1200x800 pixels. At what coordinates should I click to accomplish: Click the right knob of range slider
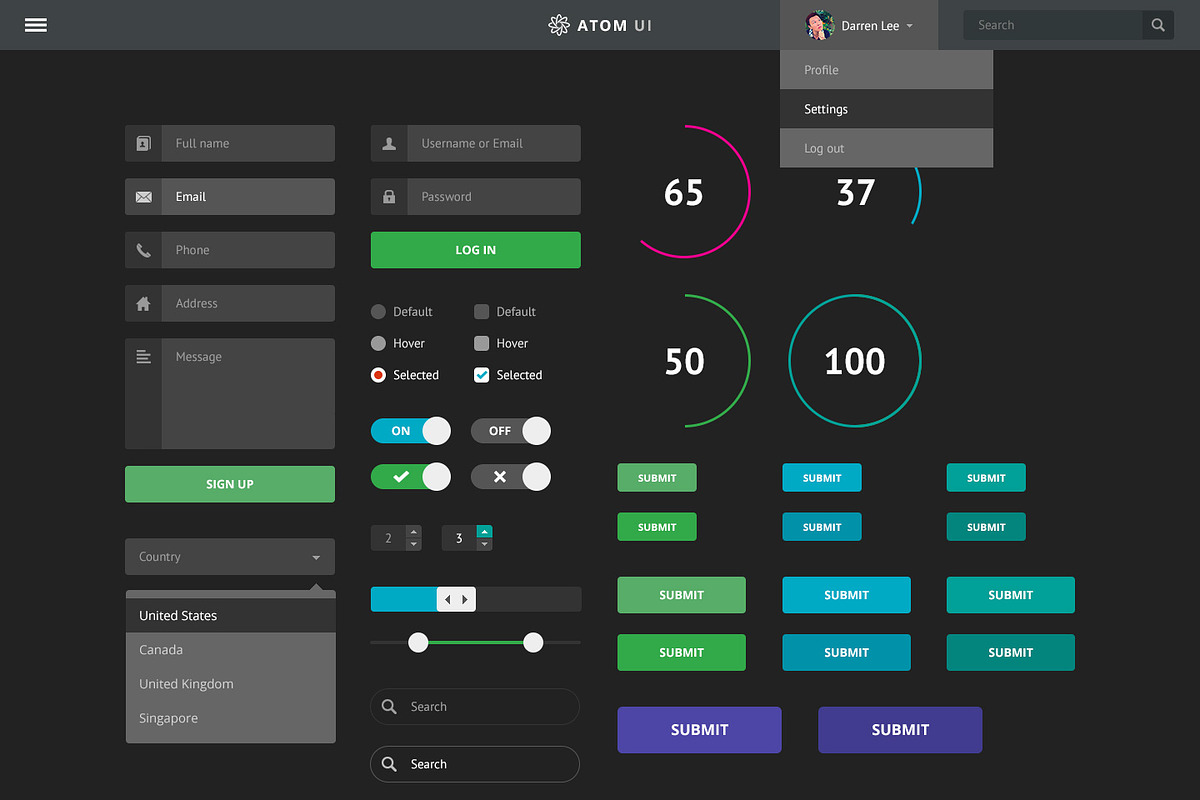533,642
